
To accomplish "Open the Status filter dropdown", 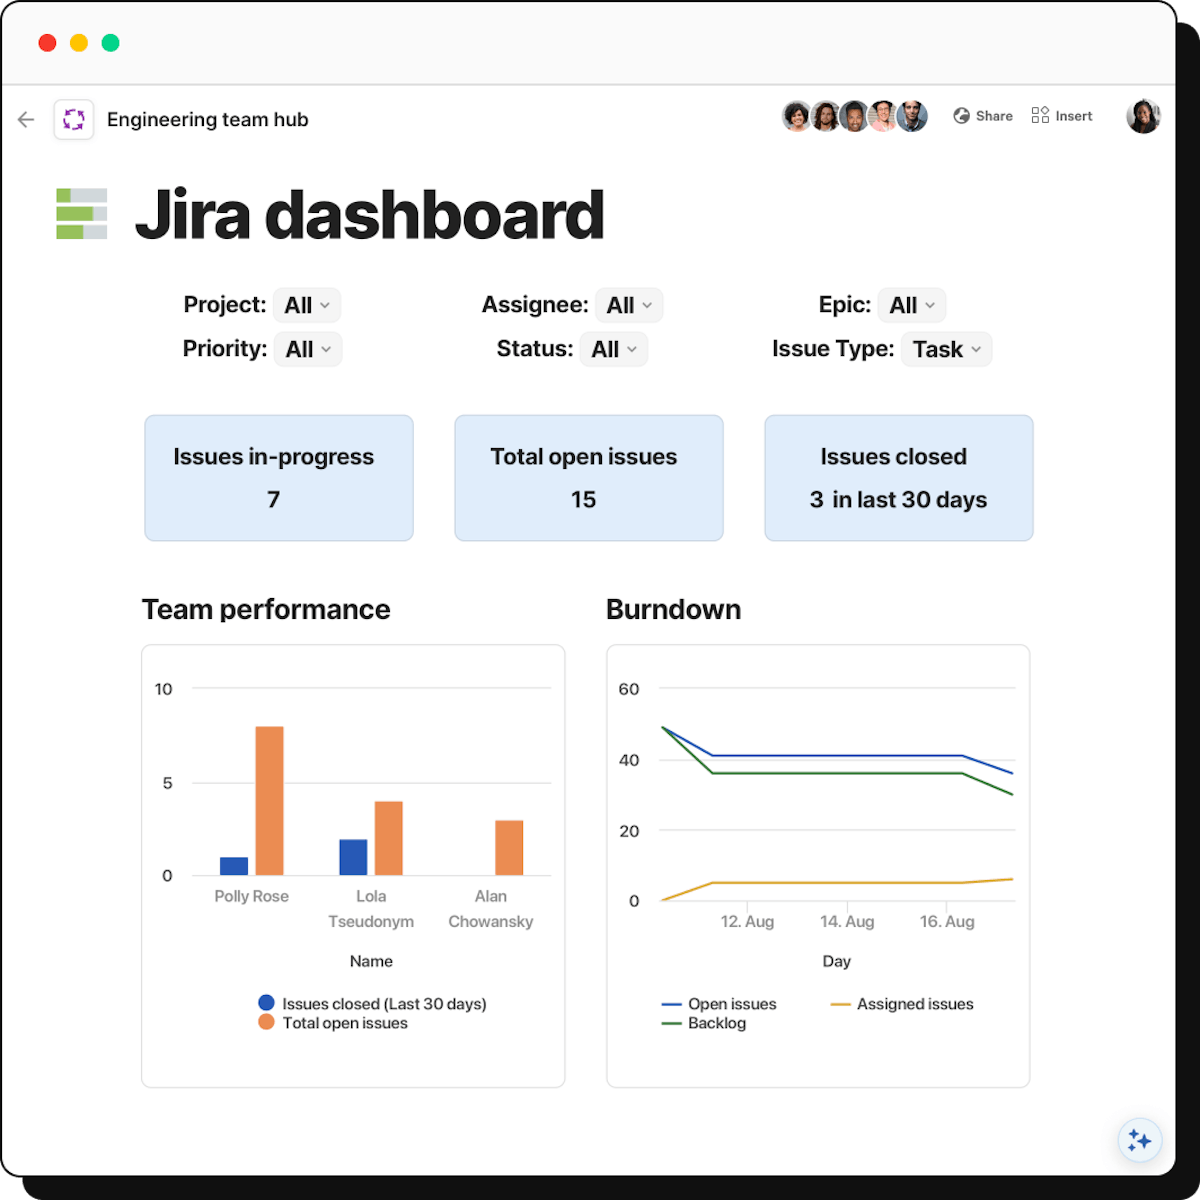I will pos(614,349).
